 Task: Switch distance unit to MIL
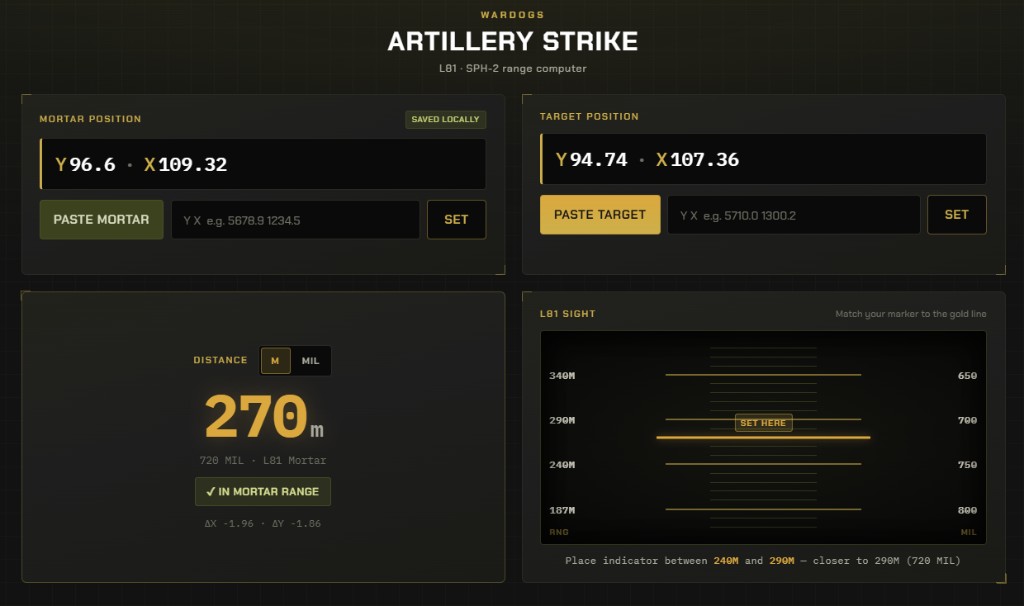click(310, 360)
